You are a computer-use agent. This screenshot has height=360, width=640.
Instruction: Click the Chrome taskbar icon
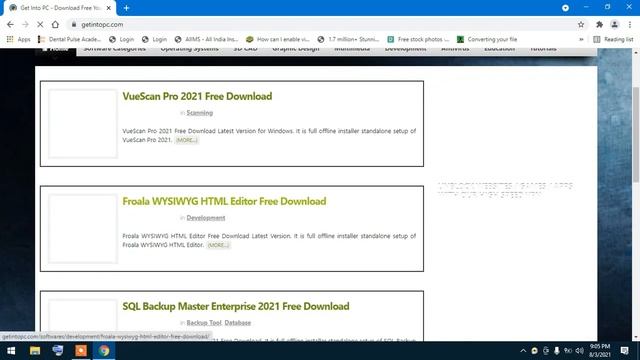(104, 351)
